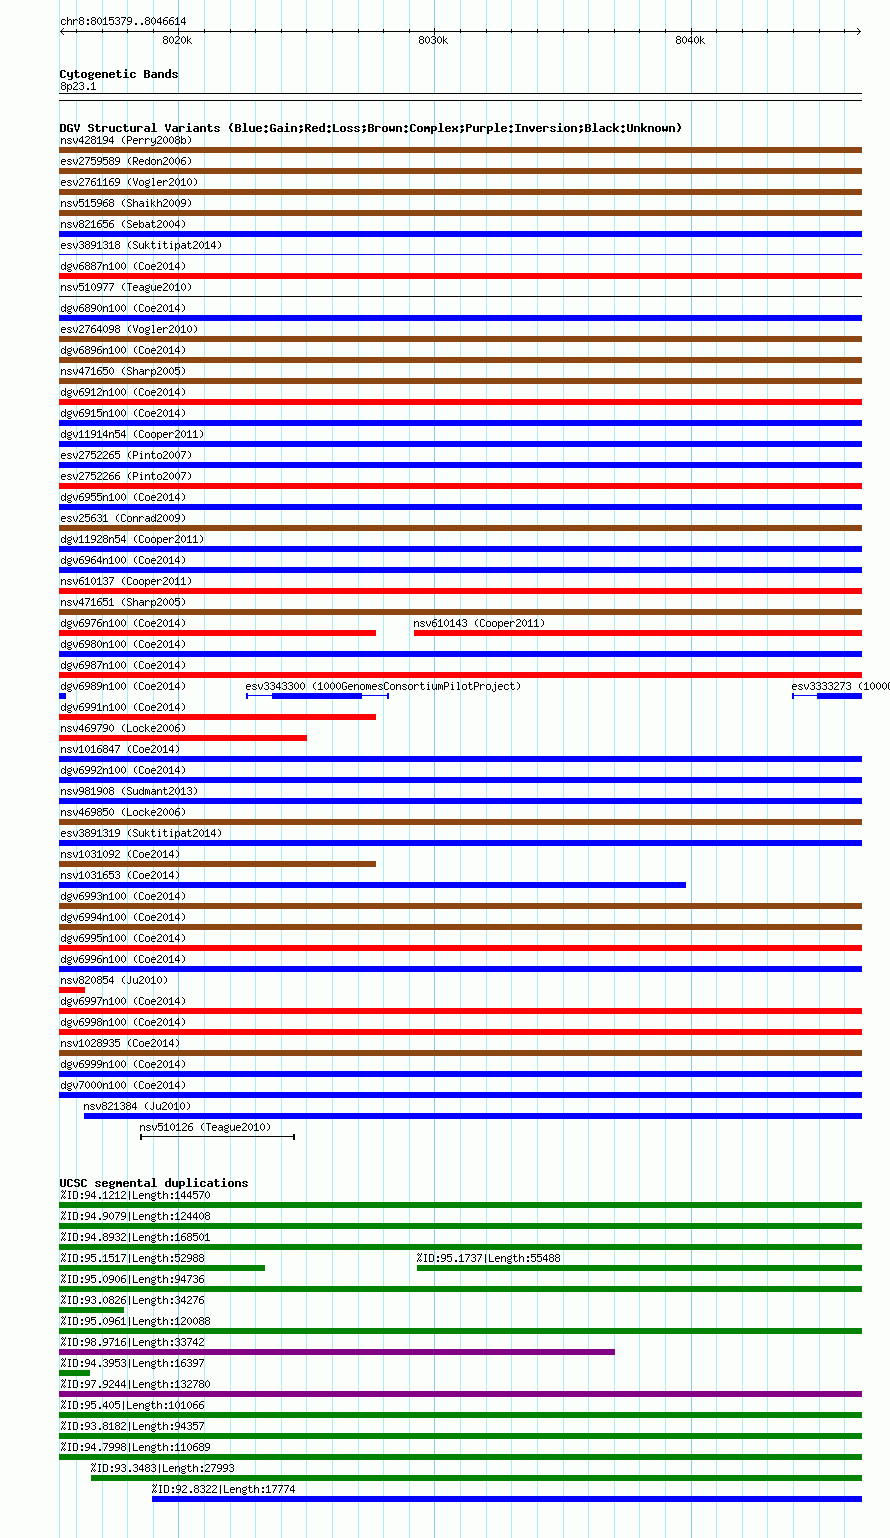Select %ID:95.1737|Length:55488 duplication label
The image size is (890, 1538).
(x=489, y=1258)
